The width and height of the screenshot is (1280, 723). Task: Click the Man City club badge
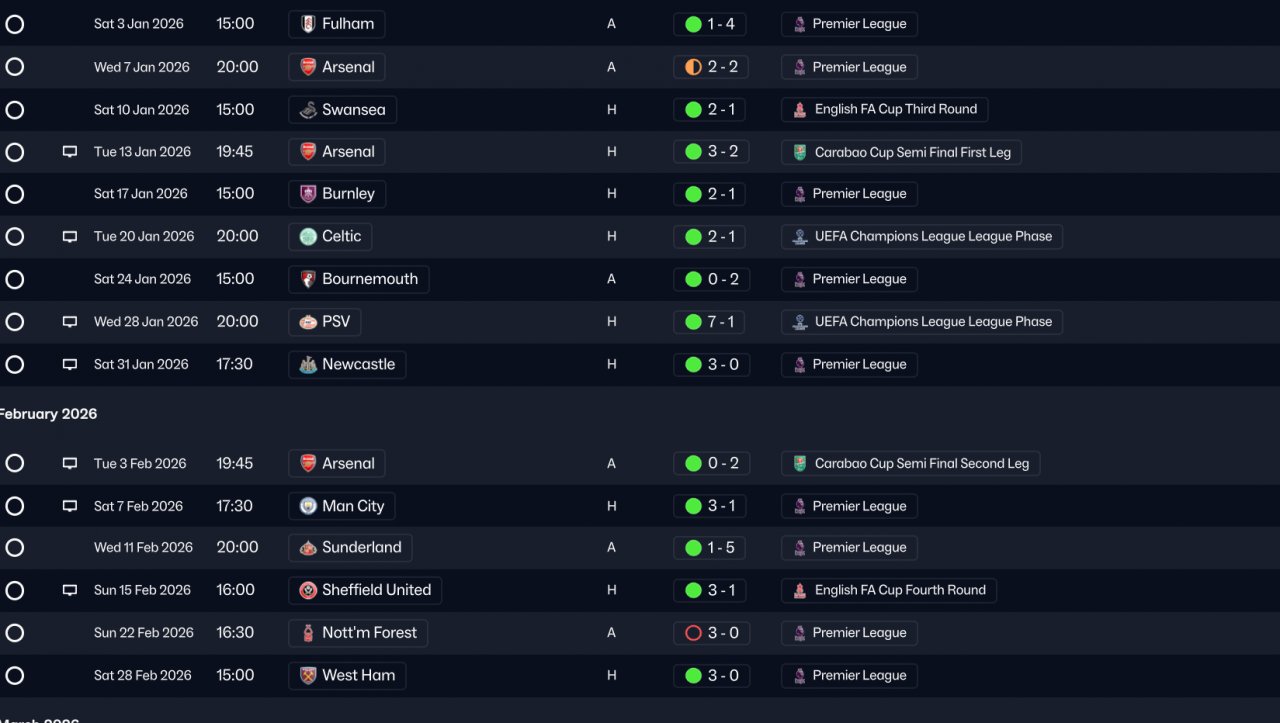point(308,506)
